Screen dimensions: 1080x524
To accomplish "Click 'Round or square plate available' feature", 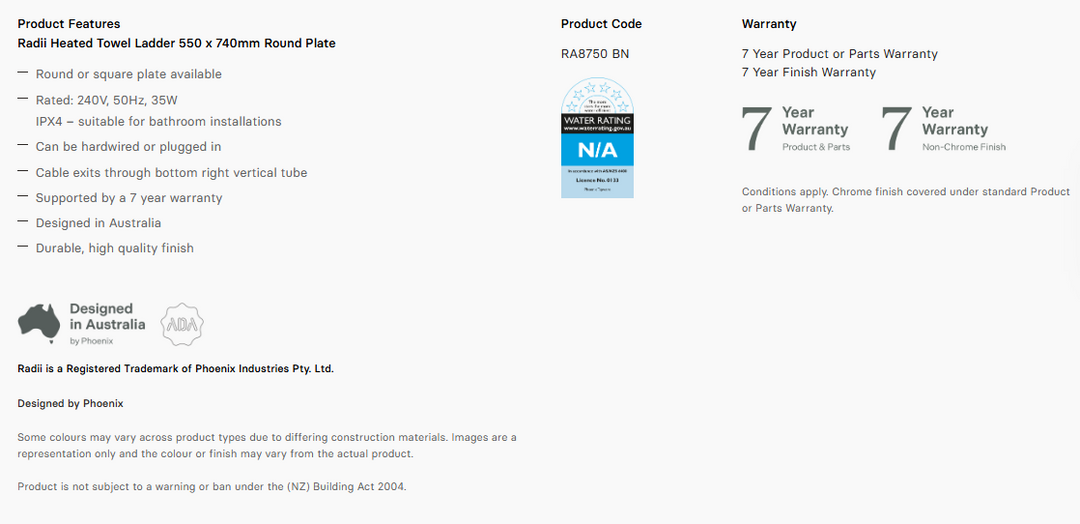I will coord(129,74).
